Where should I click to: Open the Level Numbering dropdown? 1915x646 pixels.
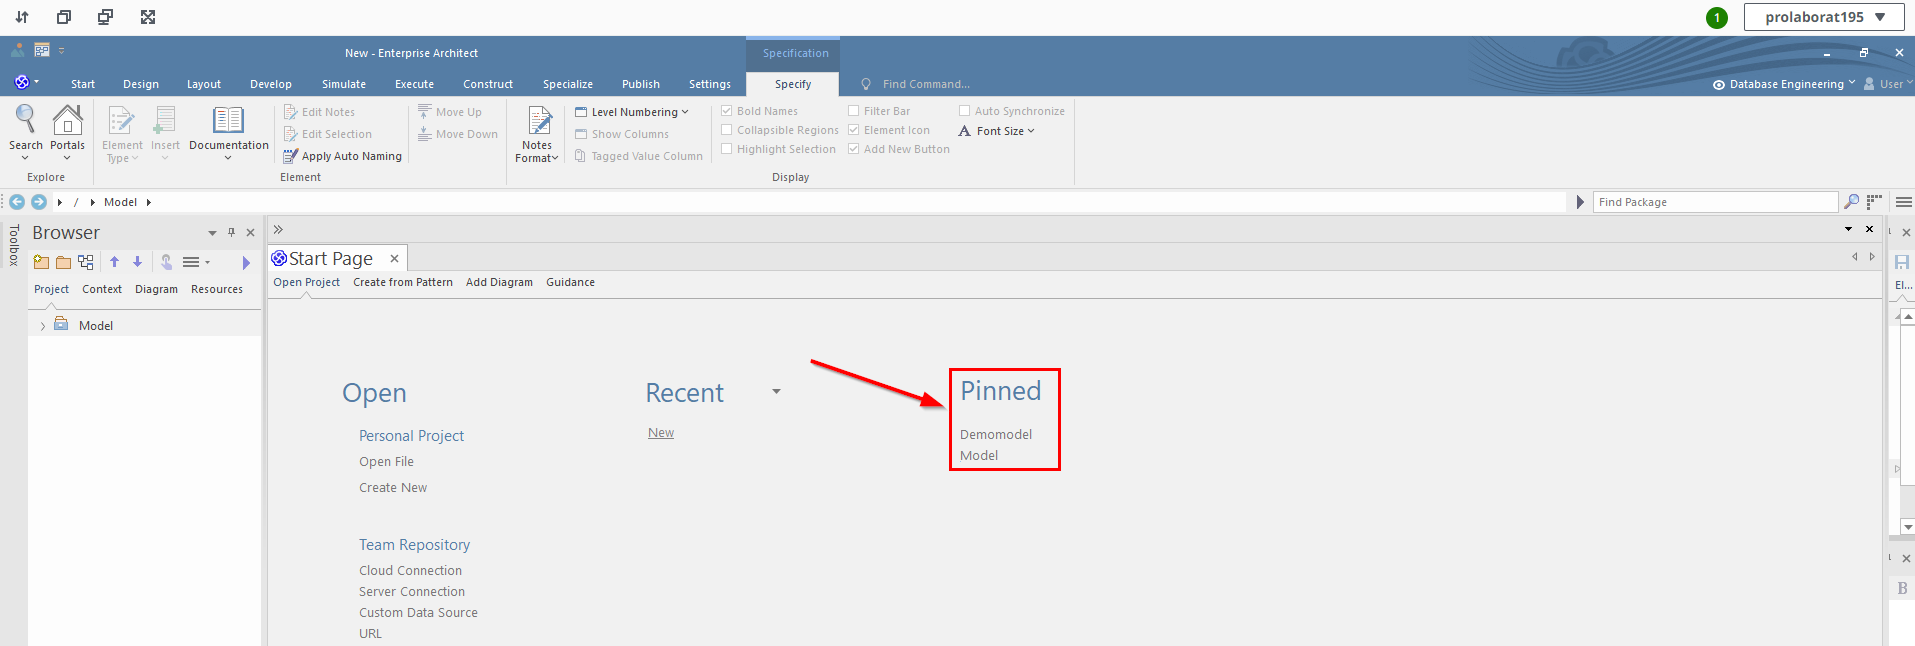point(632,112)
